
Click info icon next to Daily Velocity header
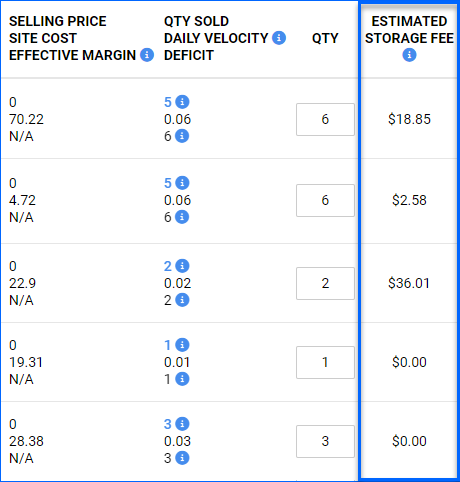click(x=279, y=38)
